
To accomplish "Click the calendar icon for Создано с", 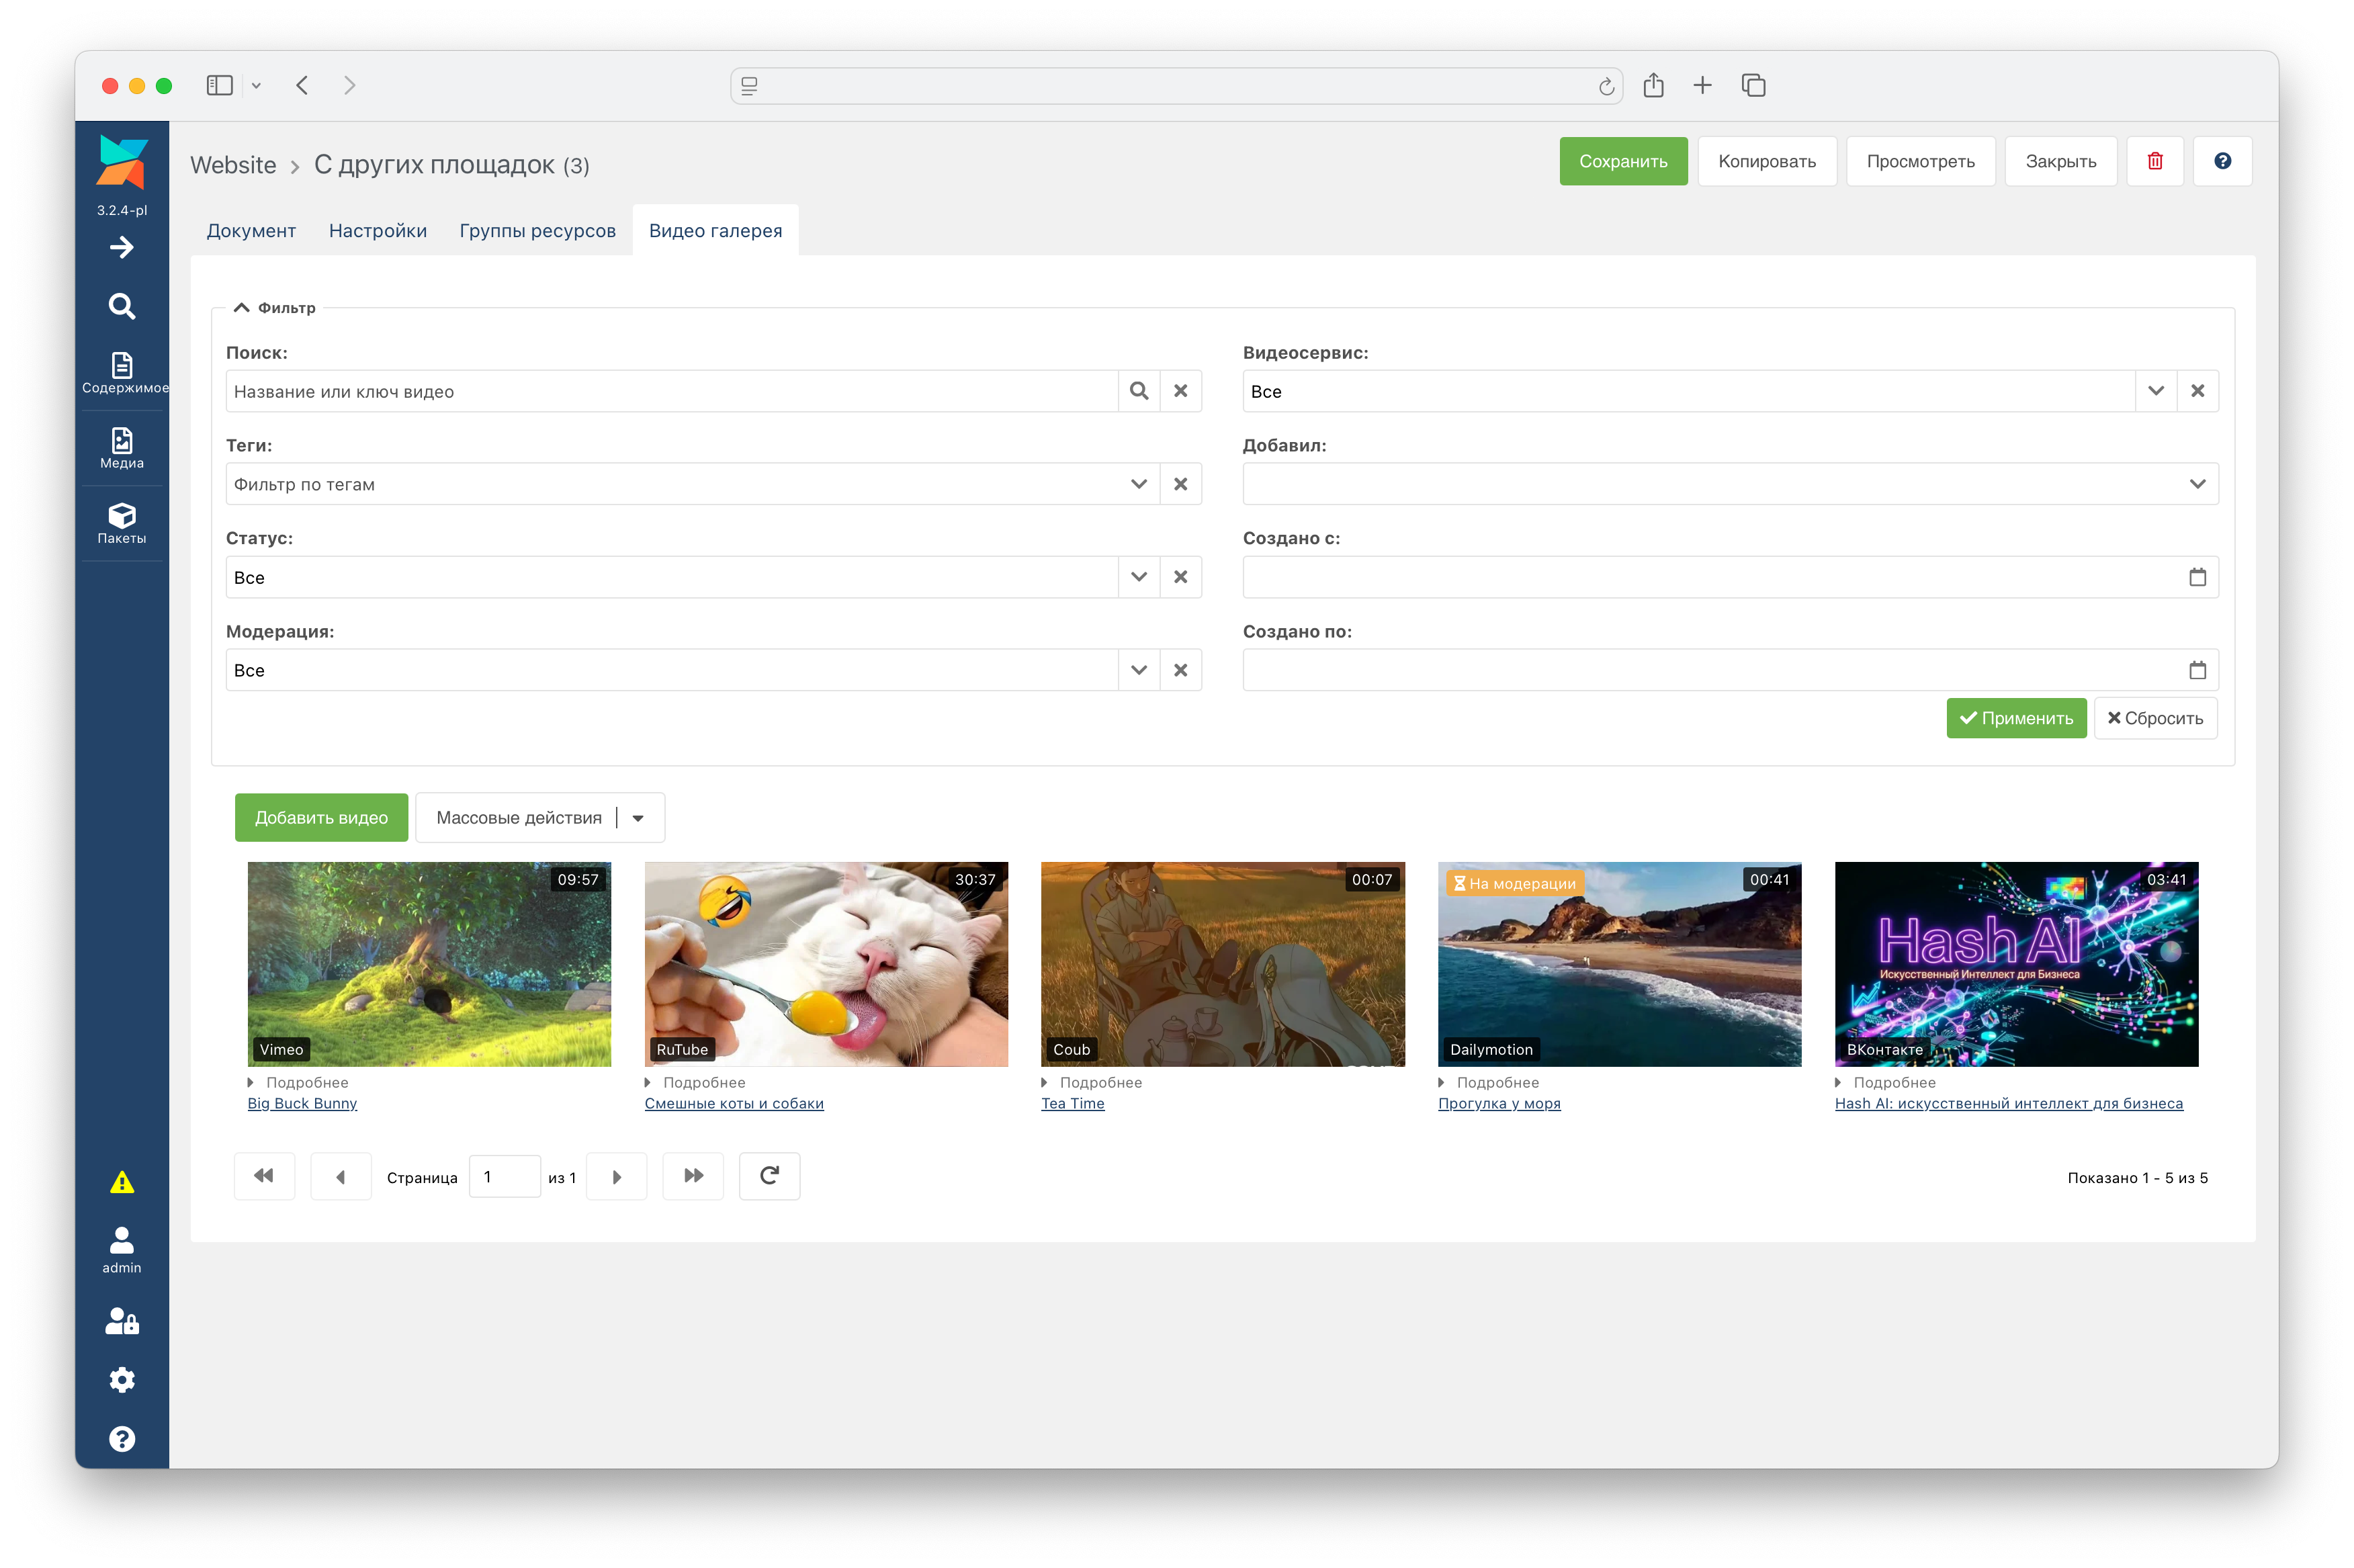I will [x=2197, y=577].
